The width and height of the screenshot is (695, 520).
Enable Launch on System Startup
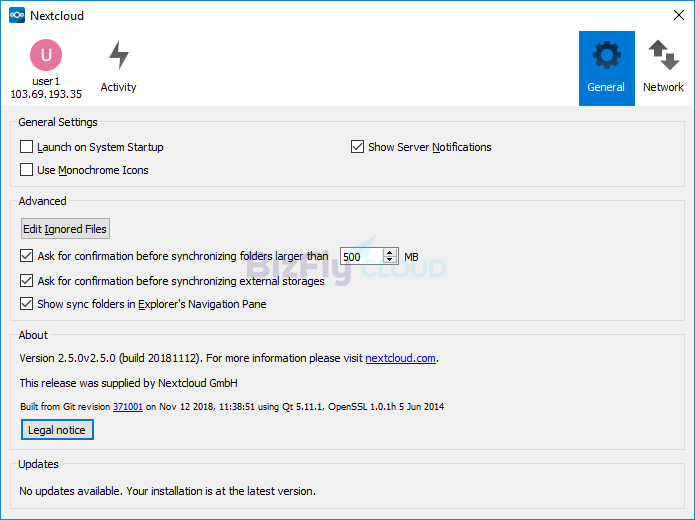(27, 147)
